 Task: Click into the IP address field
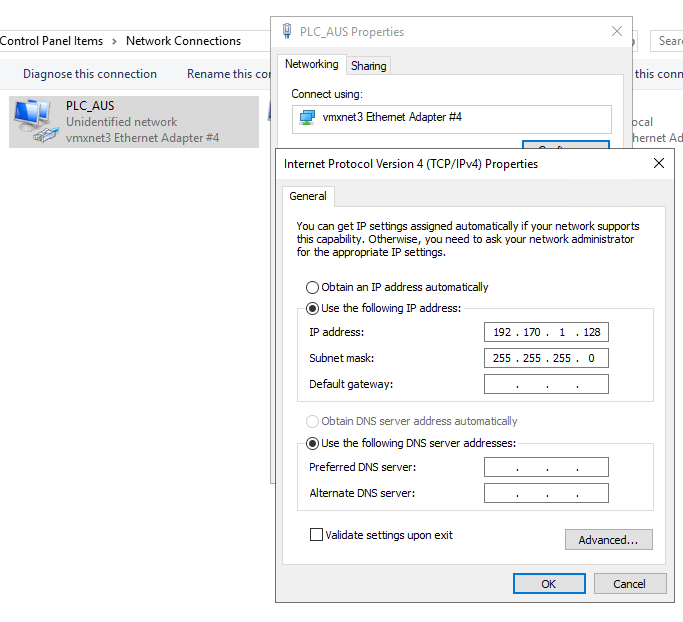point(546,332)
